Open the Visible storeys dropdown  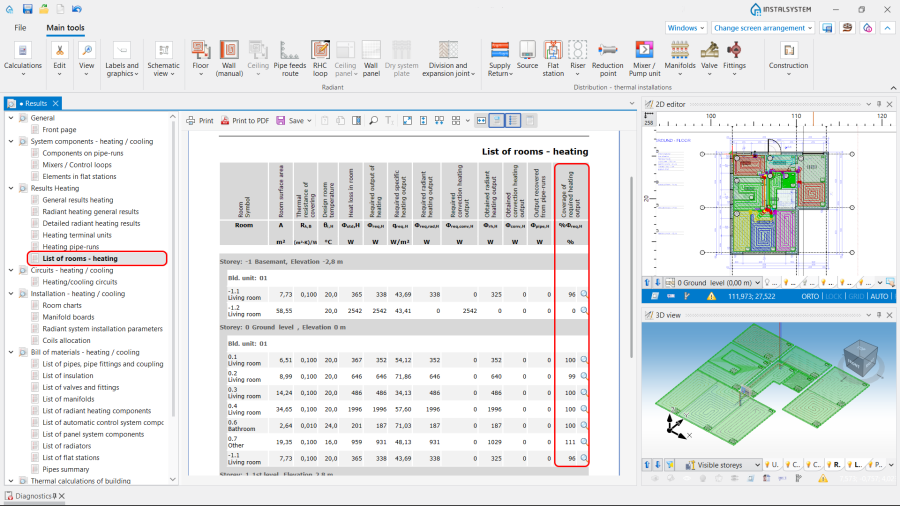pyautogui.click(x=724, y=465)
